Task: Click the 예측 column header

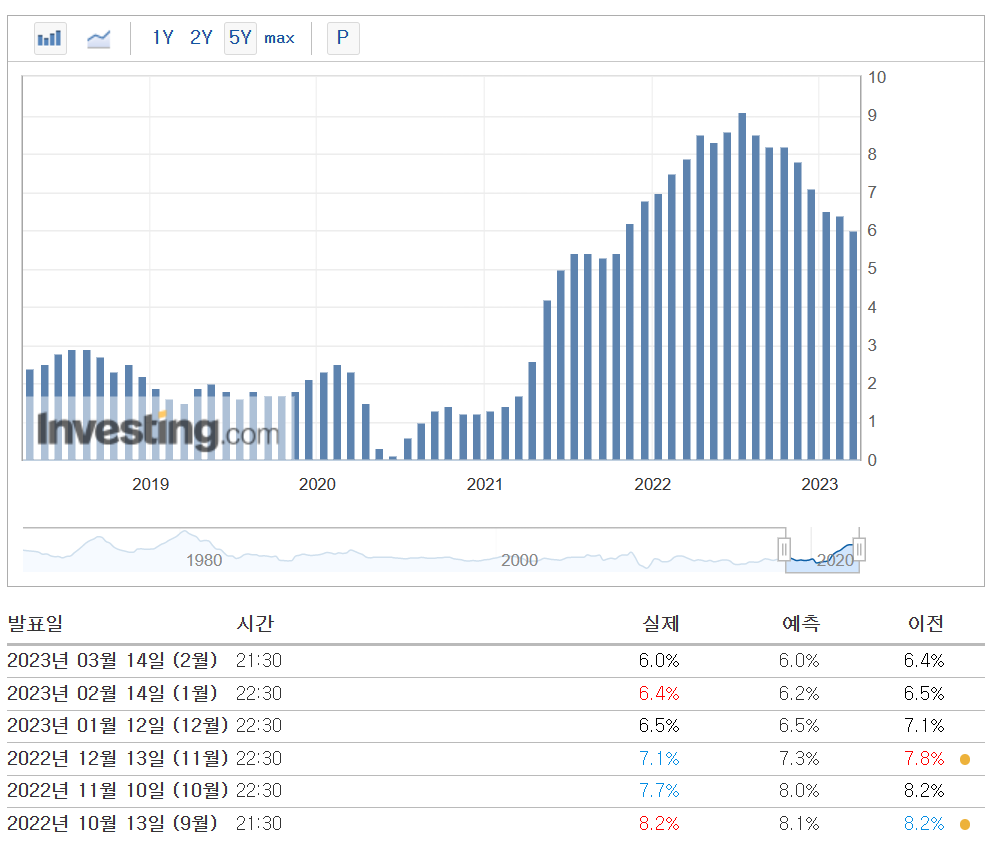Action: point(801,624)
